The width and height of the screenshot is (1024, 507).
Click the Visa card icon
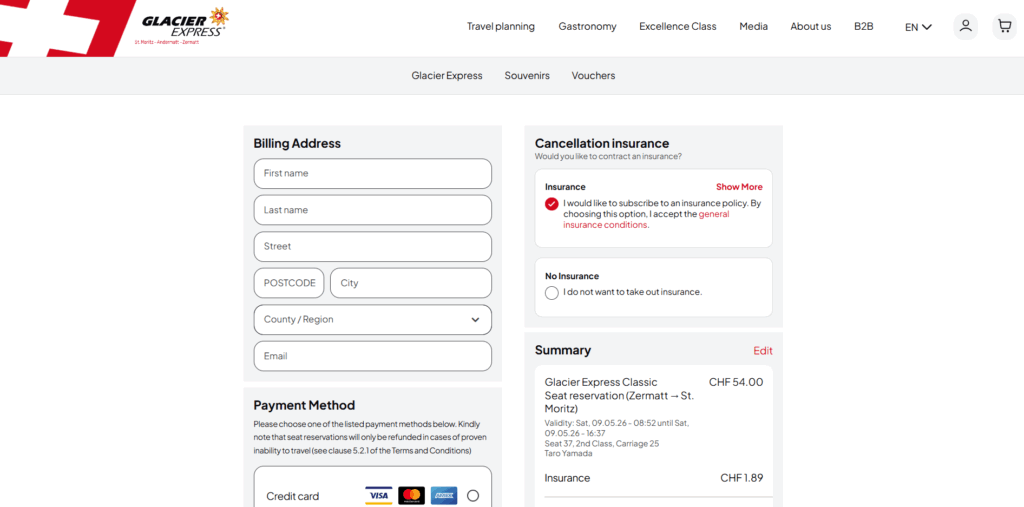click(x=378, y=496)
